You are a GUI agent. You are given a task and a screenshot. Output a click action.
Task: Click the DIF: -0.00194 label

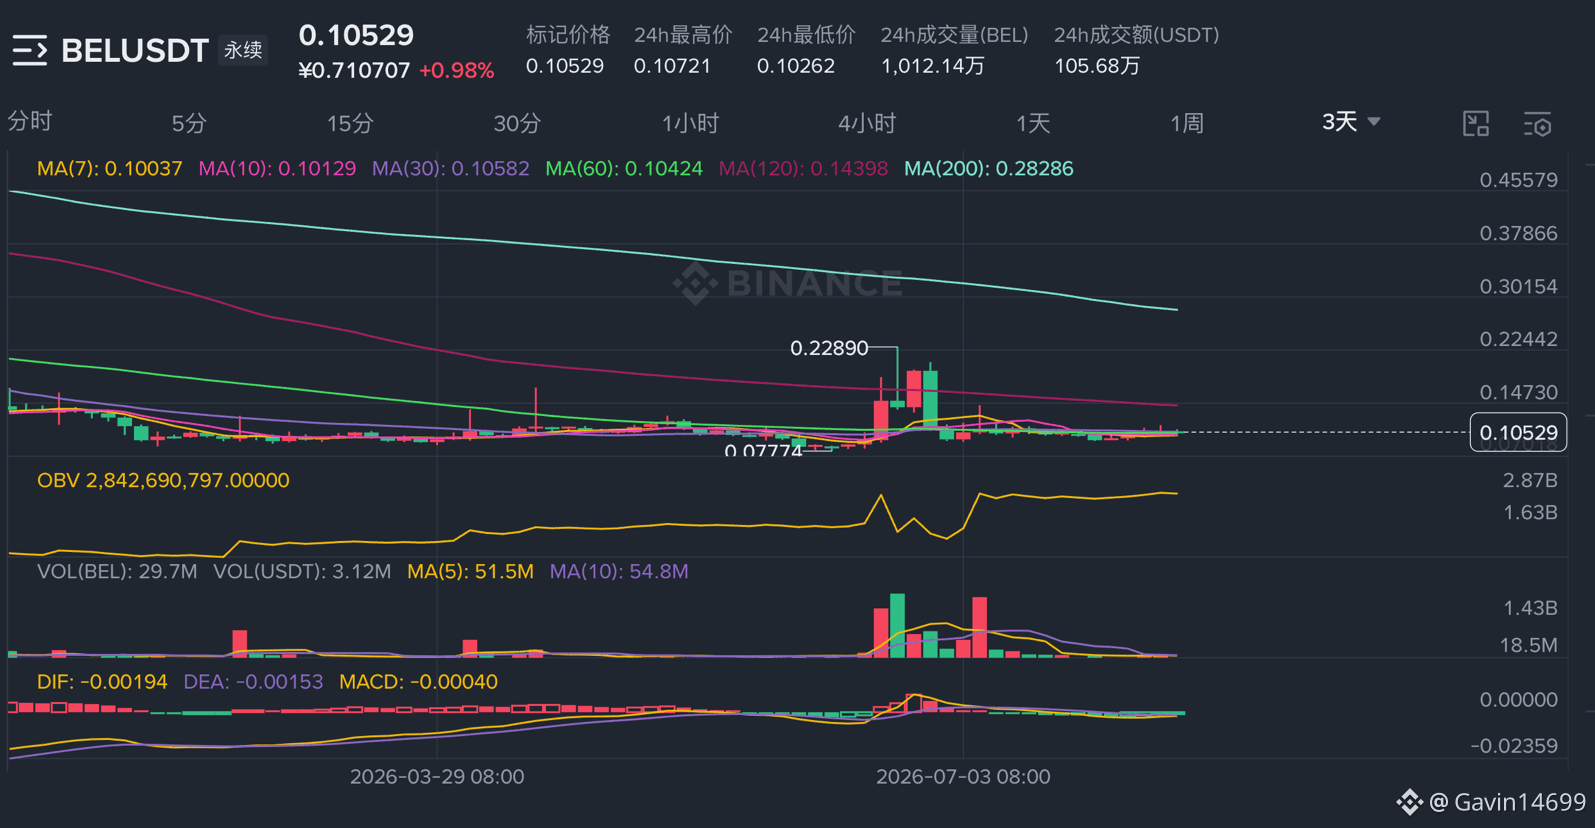tap(102, 682)
